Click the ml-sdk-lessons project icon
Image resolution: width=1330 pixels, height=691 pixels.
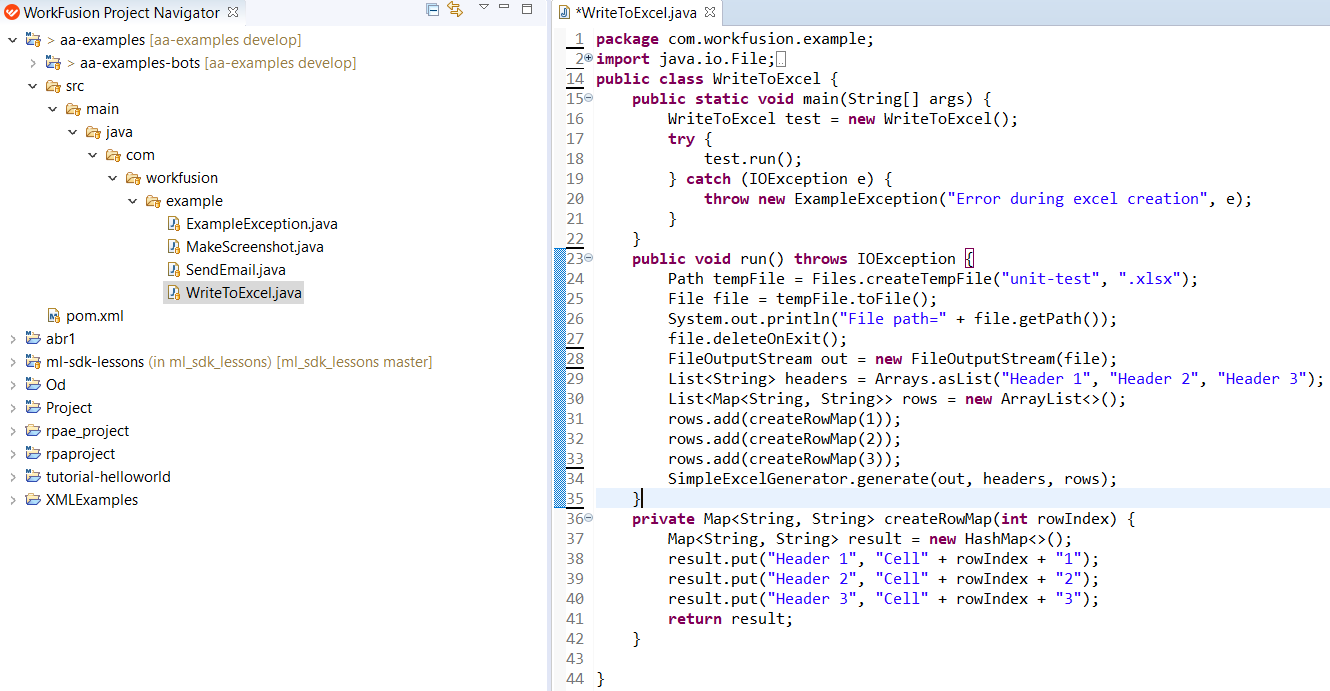point(33,362)
